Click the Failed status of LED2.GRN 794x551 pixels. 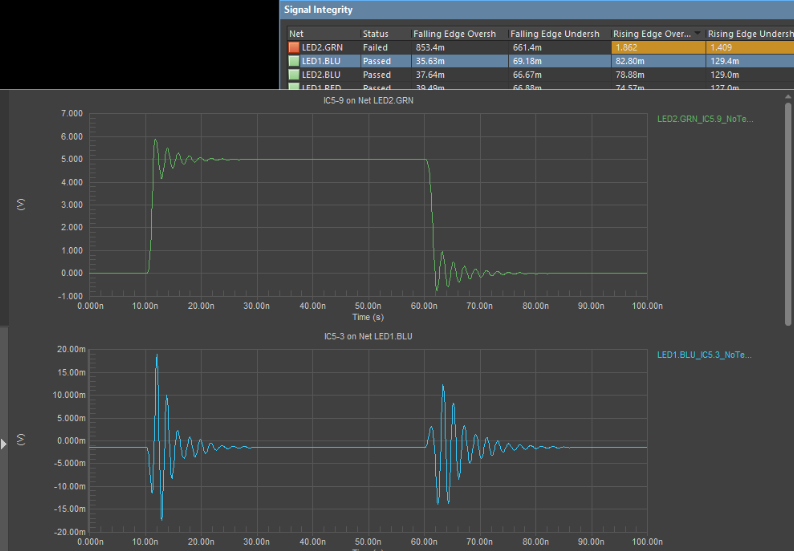pyautogui.click(x=375, y=48)
